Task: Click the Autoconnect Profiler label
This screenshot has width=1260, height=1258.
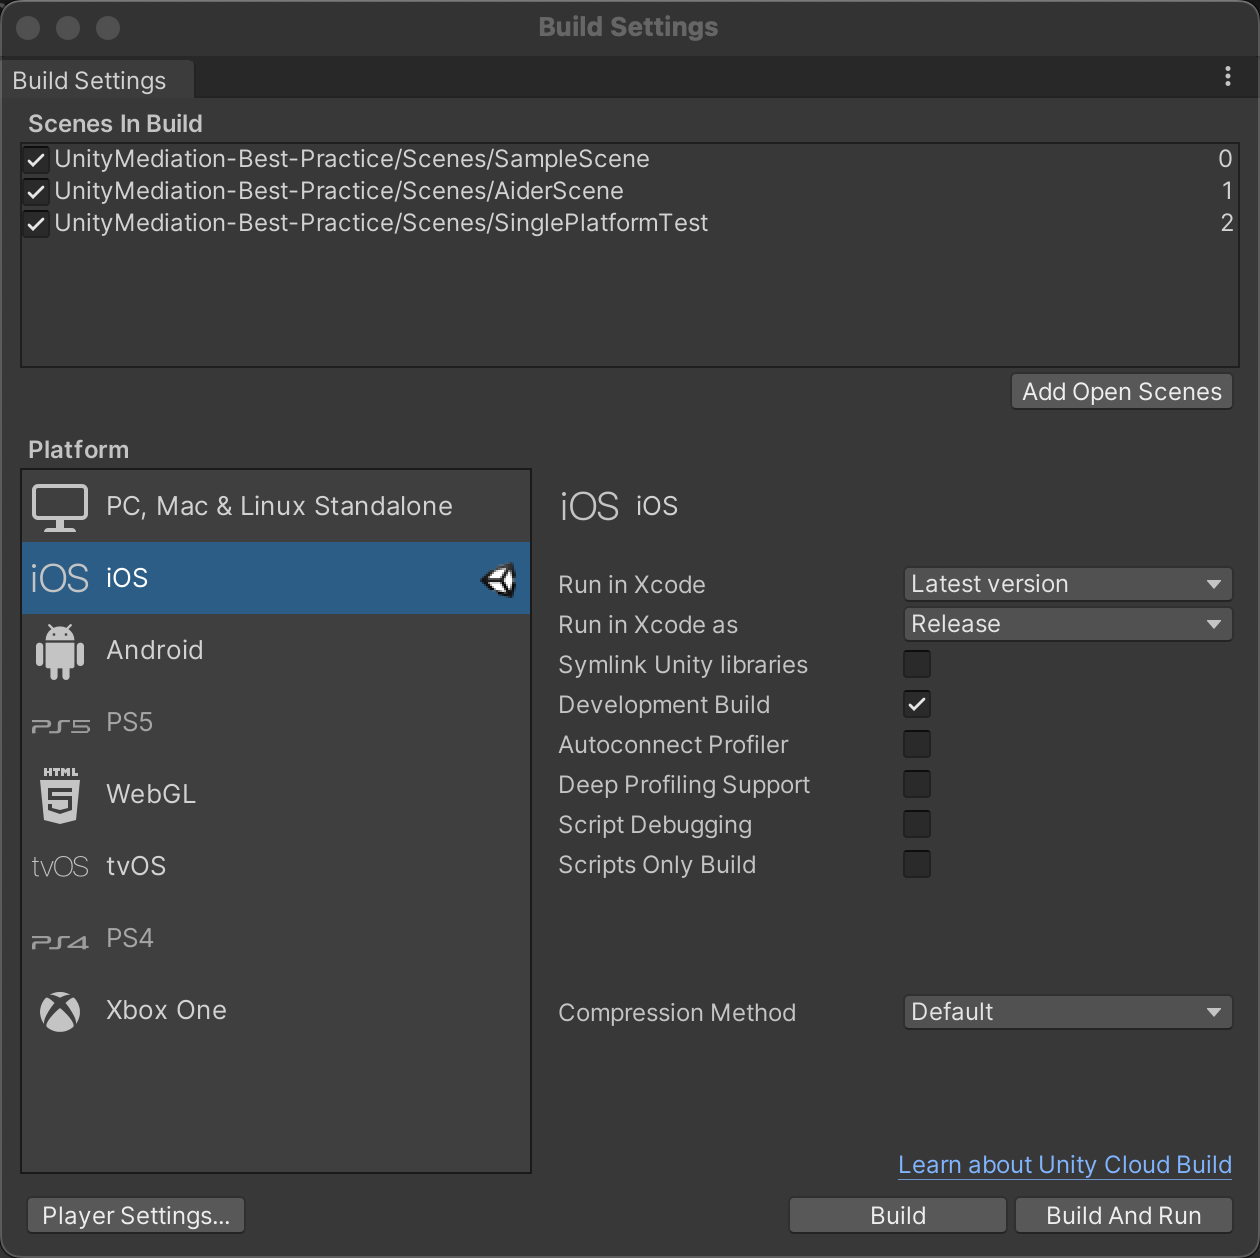Action: point(673,745)
